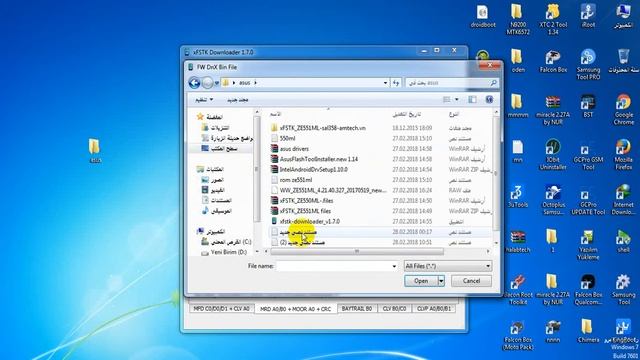Expand the Open button split arrow
The width and height of the screenshot is (640, 360).
pos(441,281)
